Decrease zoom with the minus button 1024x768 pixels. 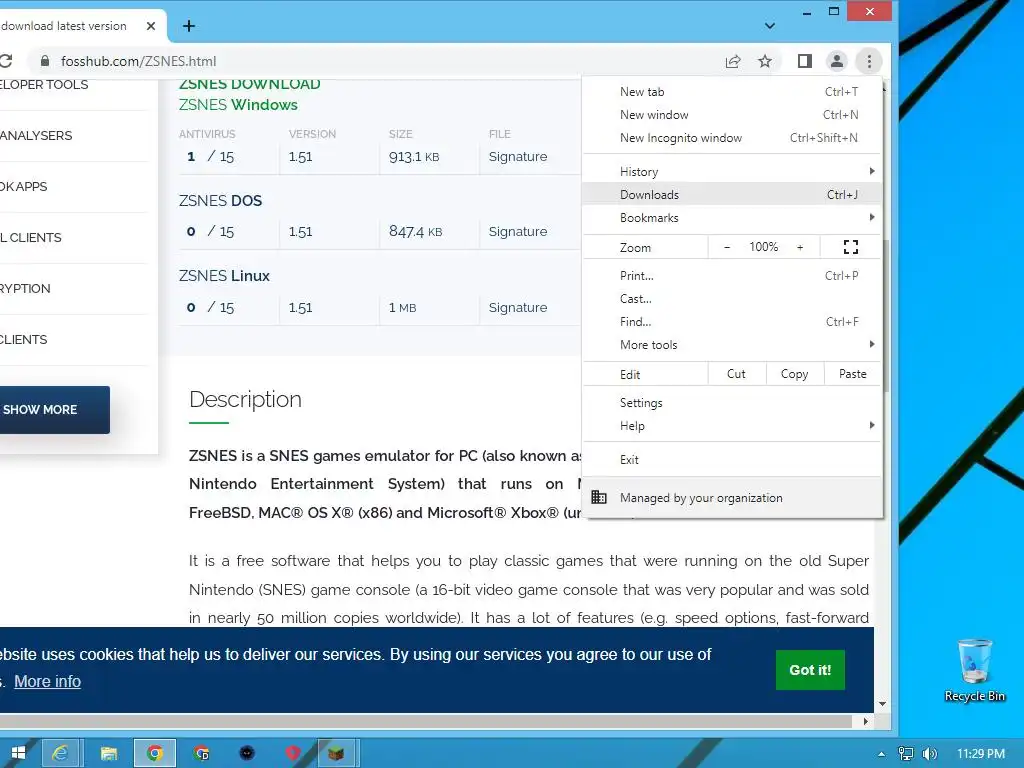(x=727, y=247)
